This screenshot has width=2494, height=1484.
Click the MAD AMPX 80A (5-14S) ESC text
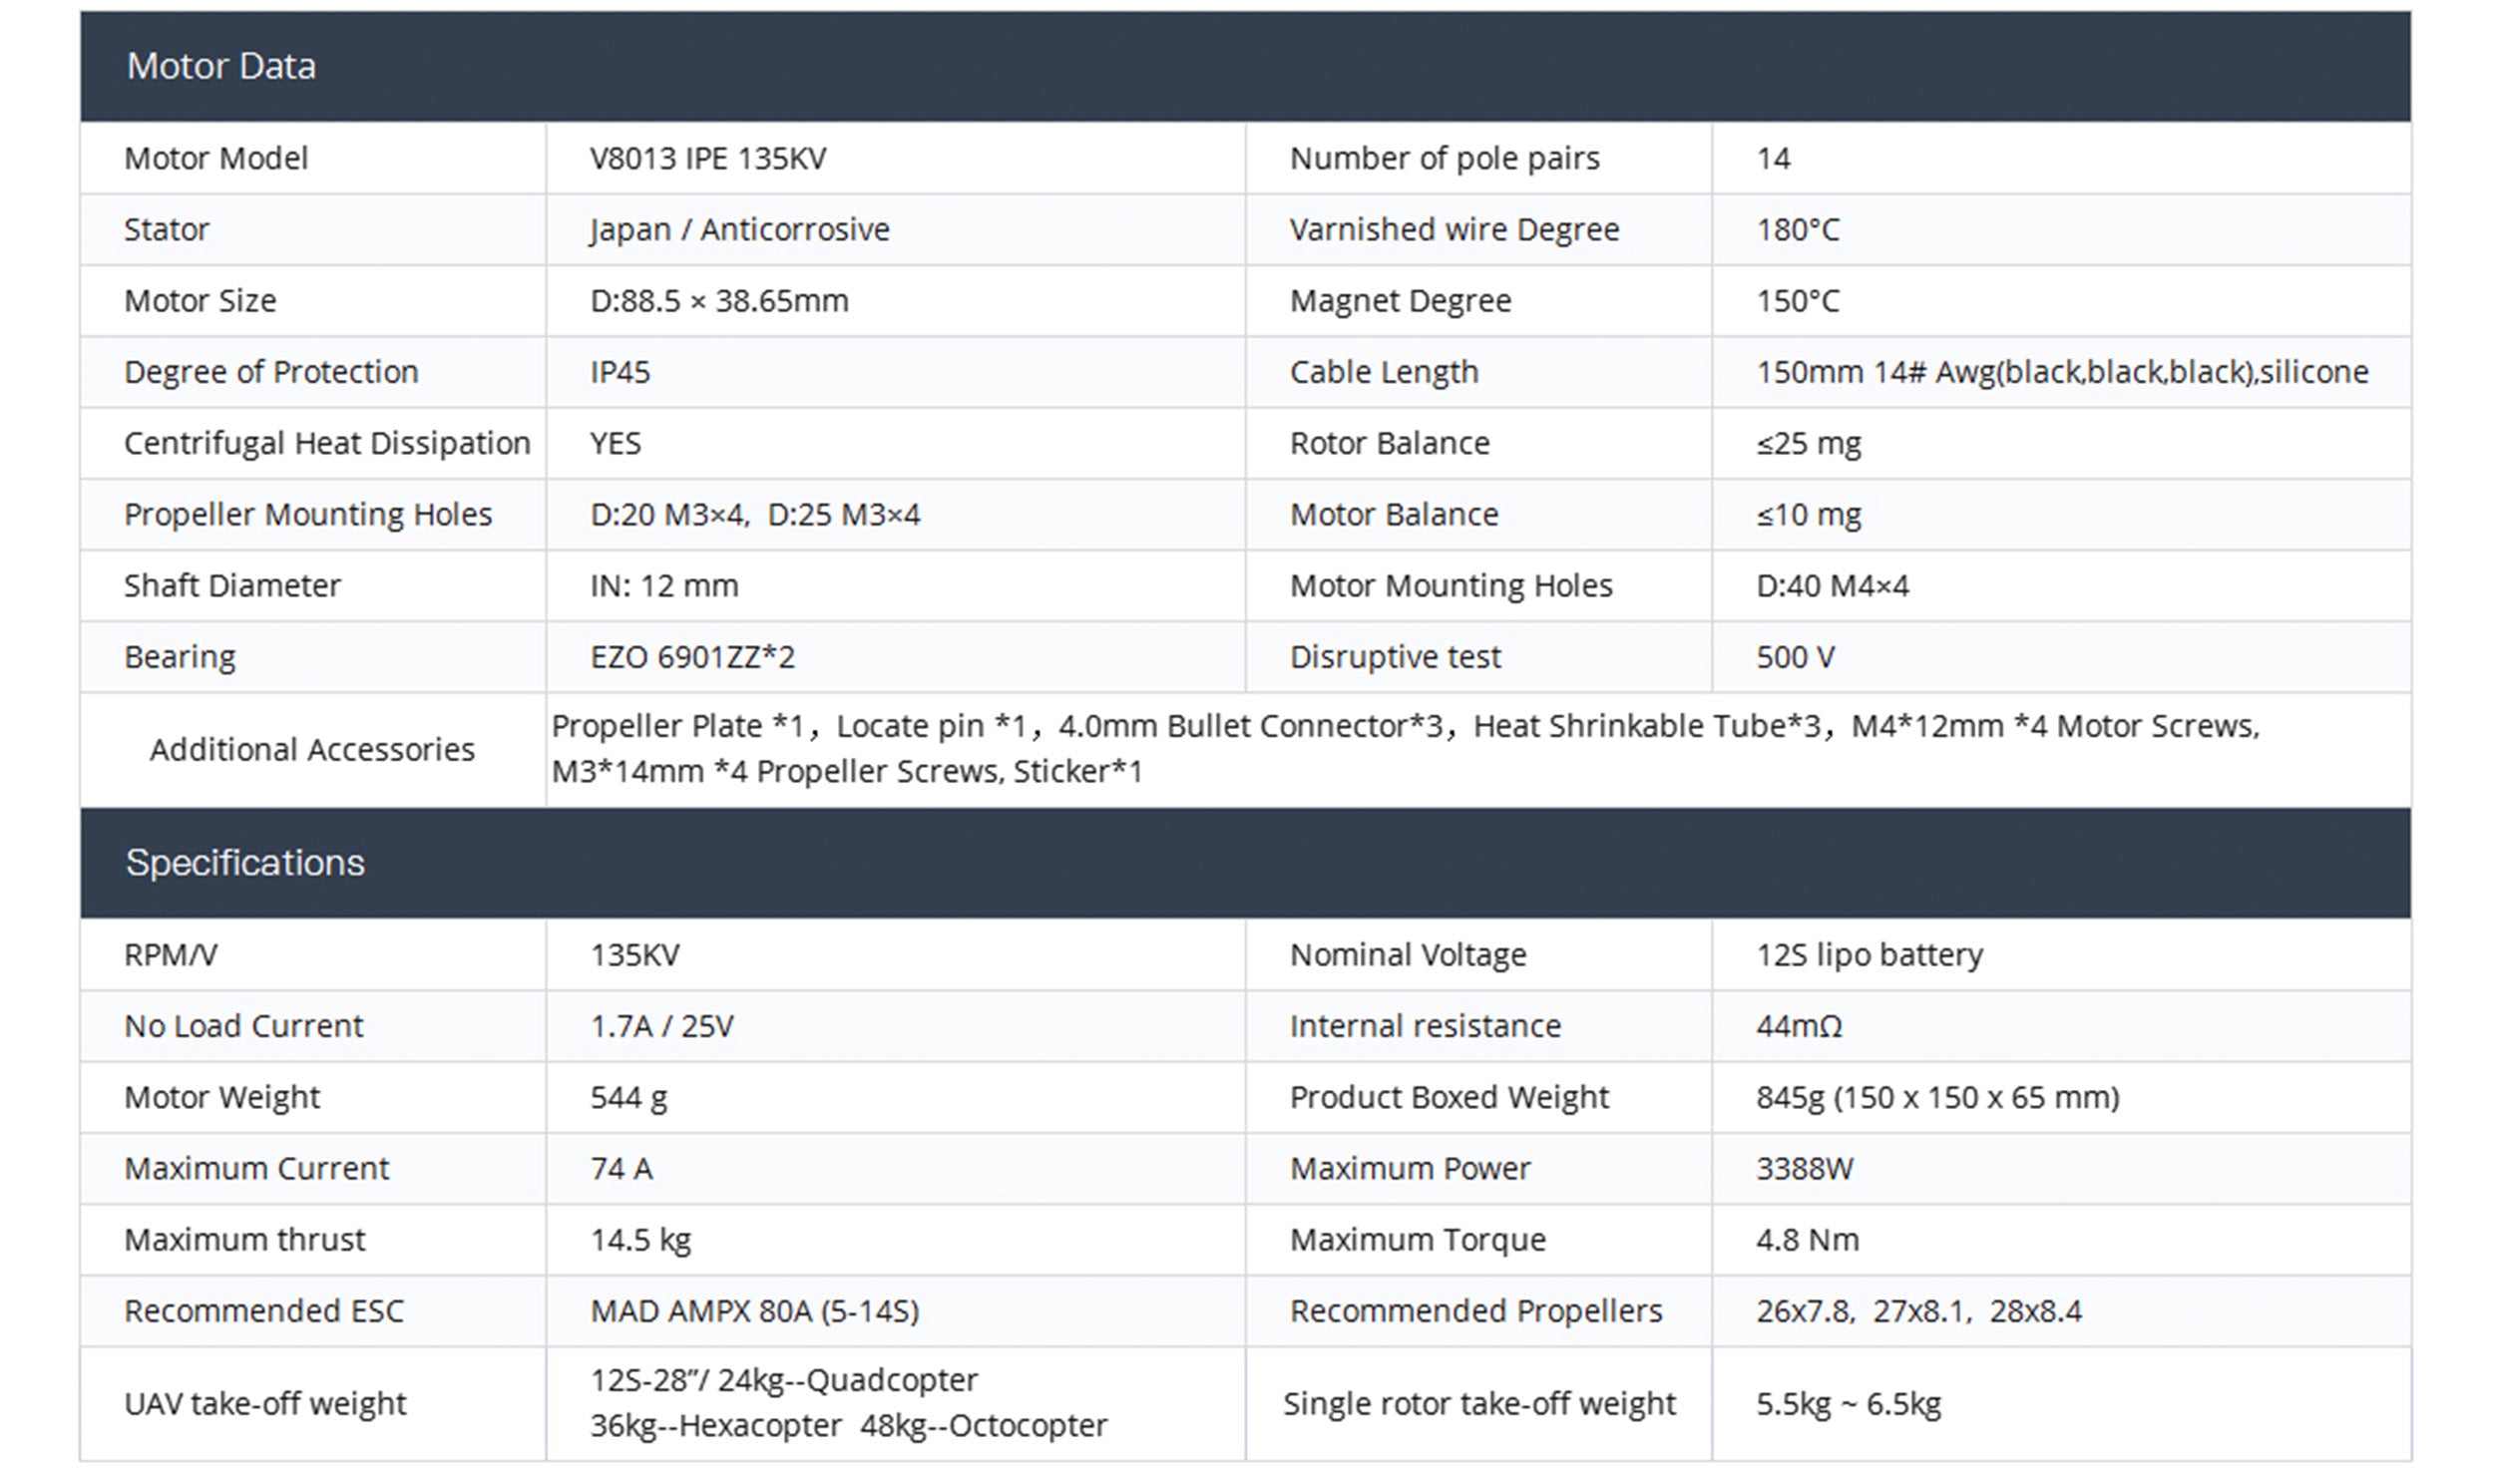754,1311
